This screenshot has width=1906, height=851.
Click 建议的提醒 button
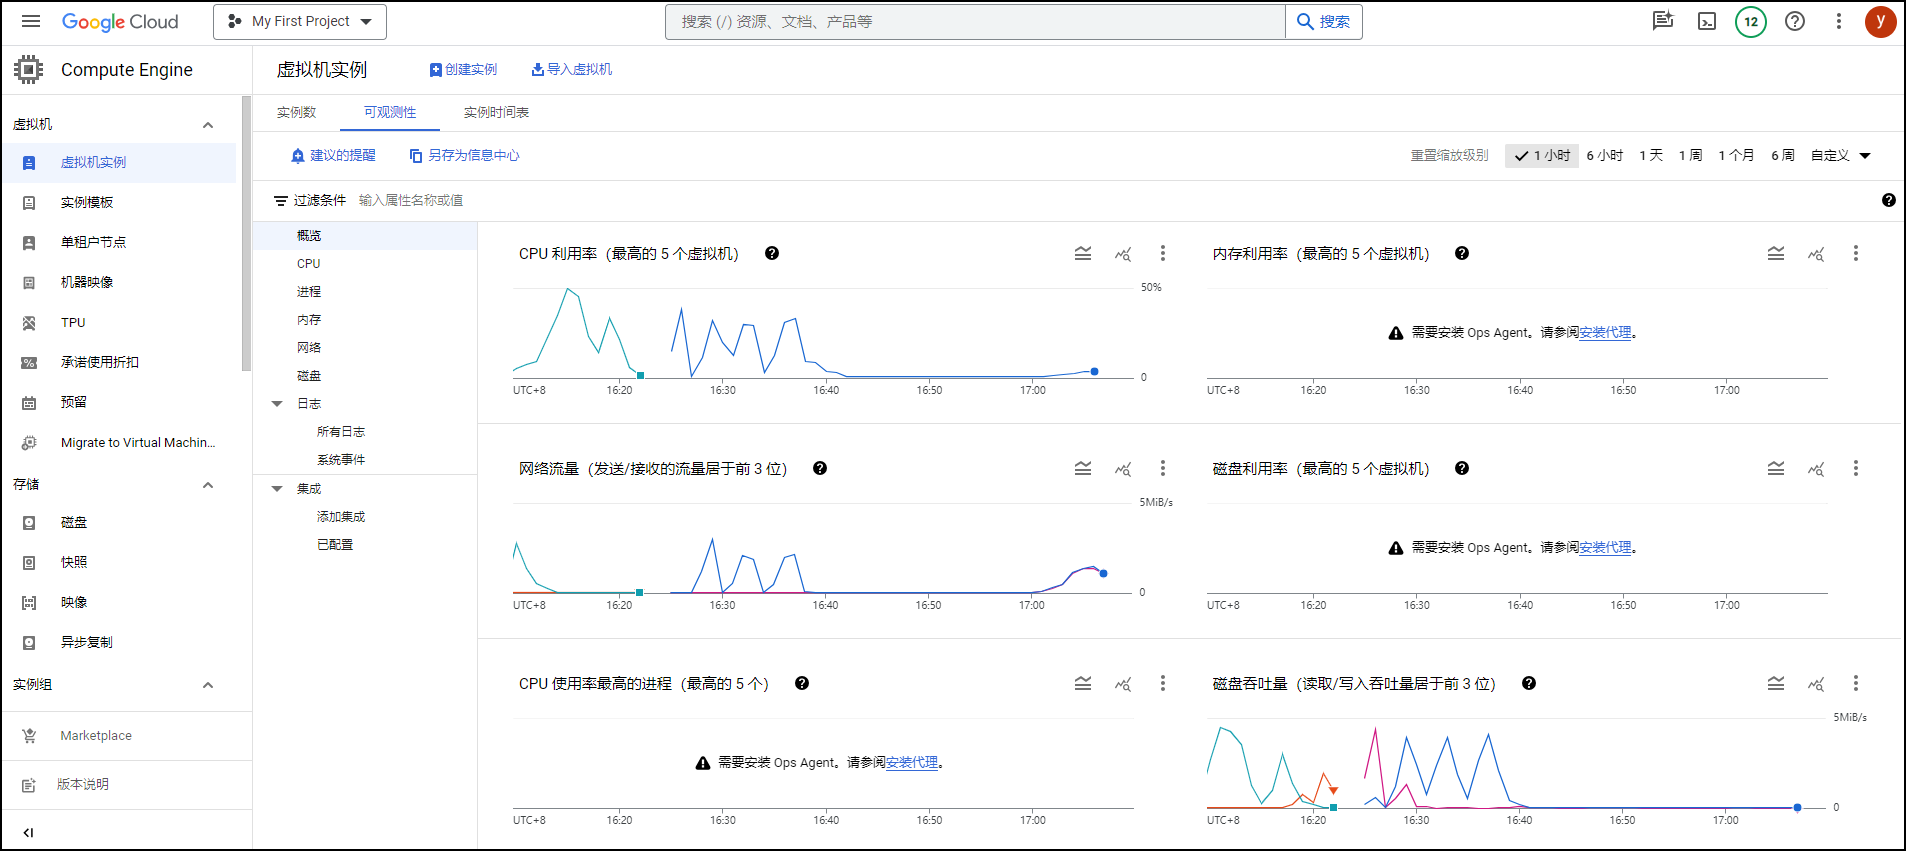pyautogui.click(x=333, y=155)
